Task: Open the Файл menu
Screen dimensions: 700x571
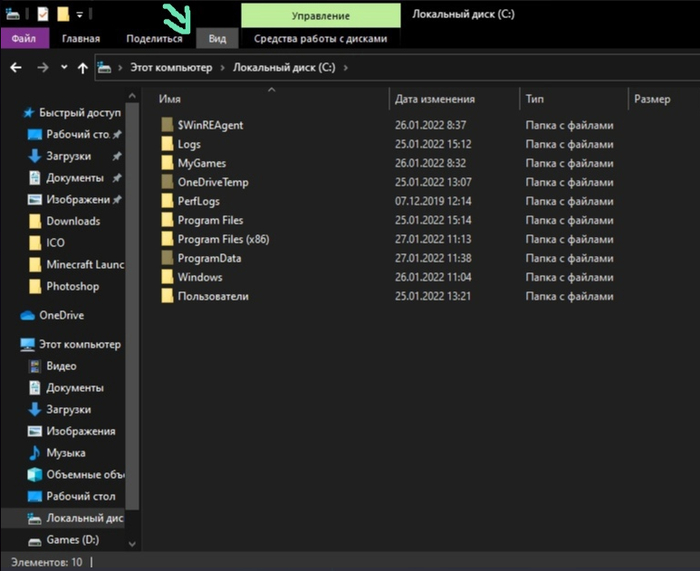Action: (x=25, y=39)
